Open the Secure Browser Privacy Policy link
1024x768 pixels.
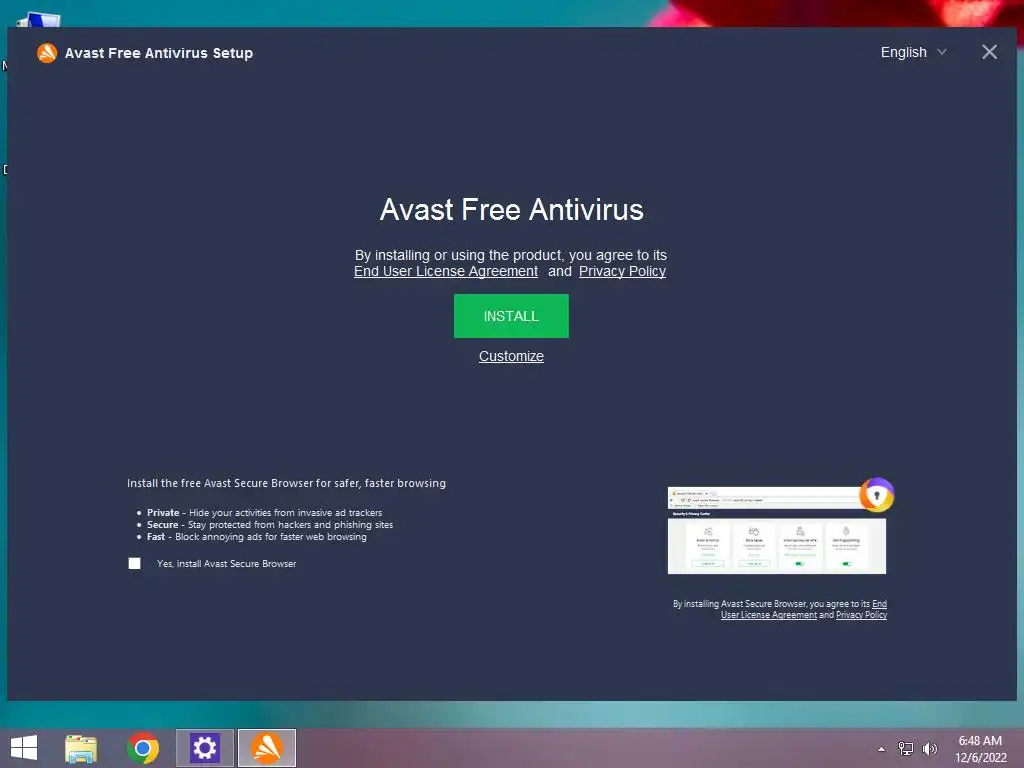(861, 615)
